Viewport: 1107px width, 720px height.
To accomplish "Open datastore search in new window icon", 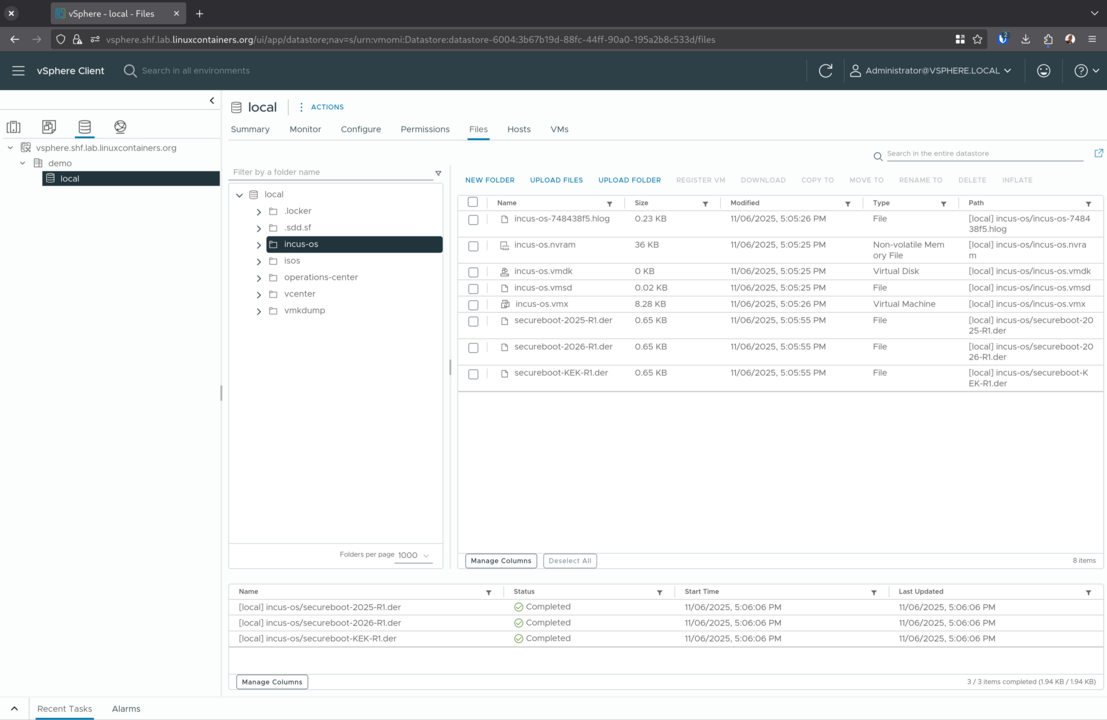I will tap(1098, 153).
